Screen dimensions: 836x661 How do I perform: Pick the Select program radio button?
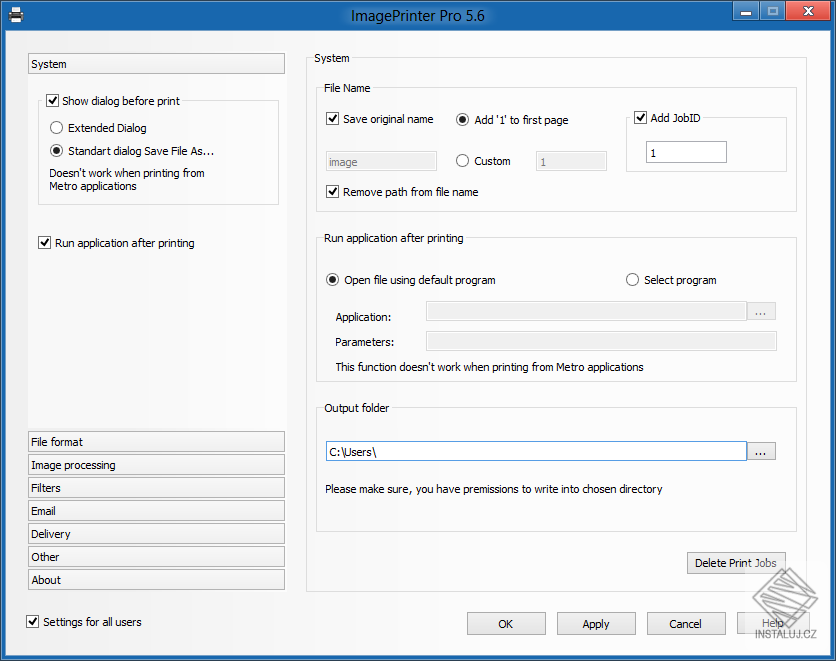632,280
